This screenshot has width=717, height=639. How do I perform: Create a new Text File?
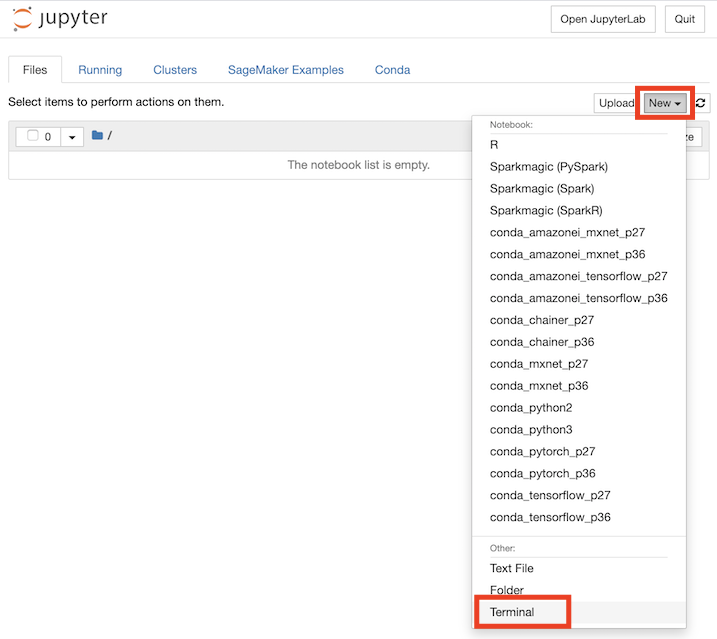click(578, 568)
